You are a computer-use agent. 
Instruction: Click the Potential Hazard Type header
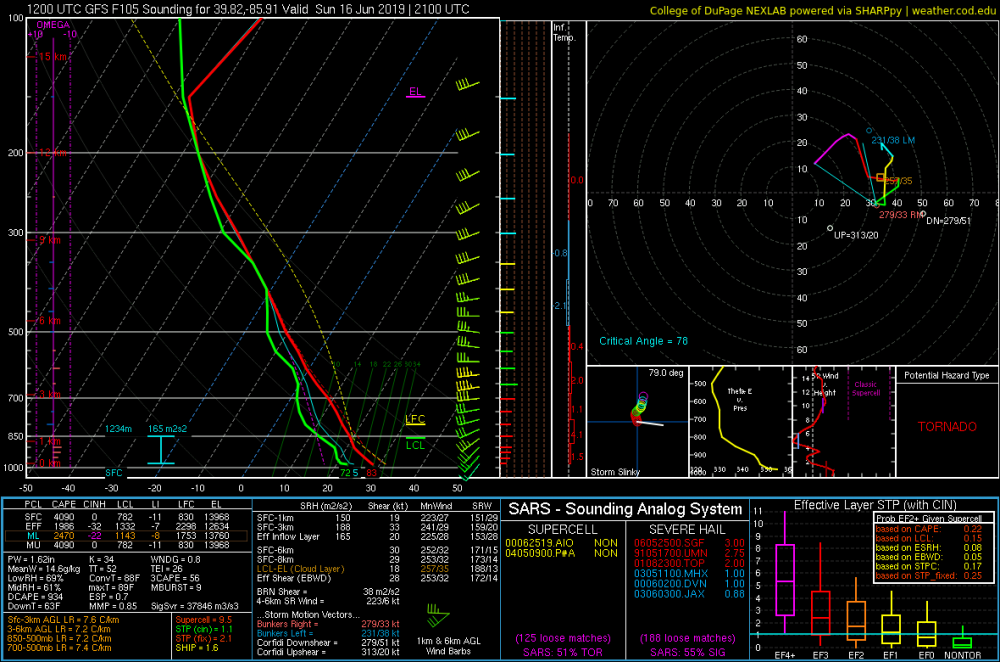coord(946,375)
